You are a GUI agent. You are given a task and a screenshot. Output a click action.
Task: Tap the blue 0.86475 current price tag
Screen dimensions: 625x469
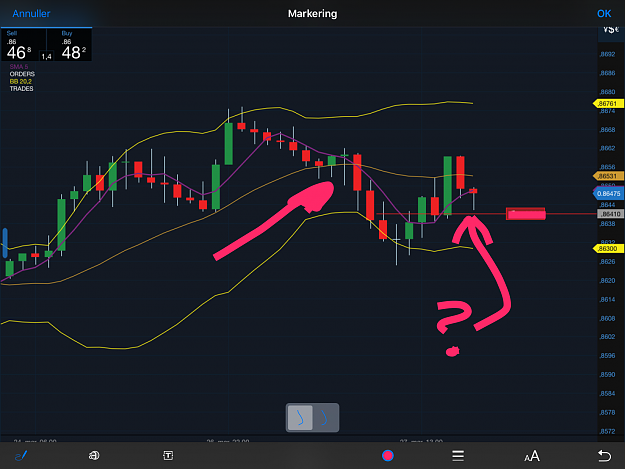coord(608,194)
